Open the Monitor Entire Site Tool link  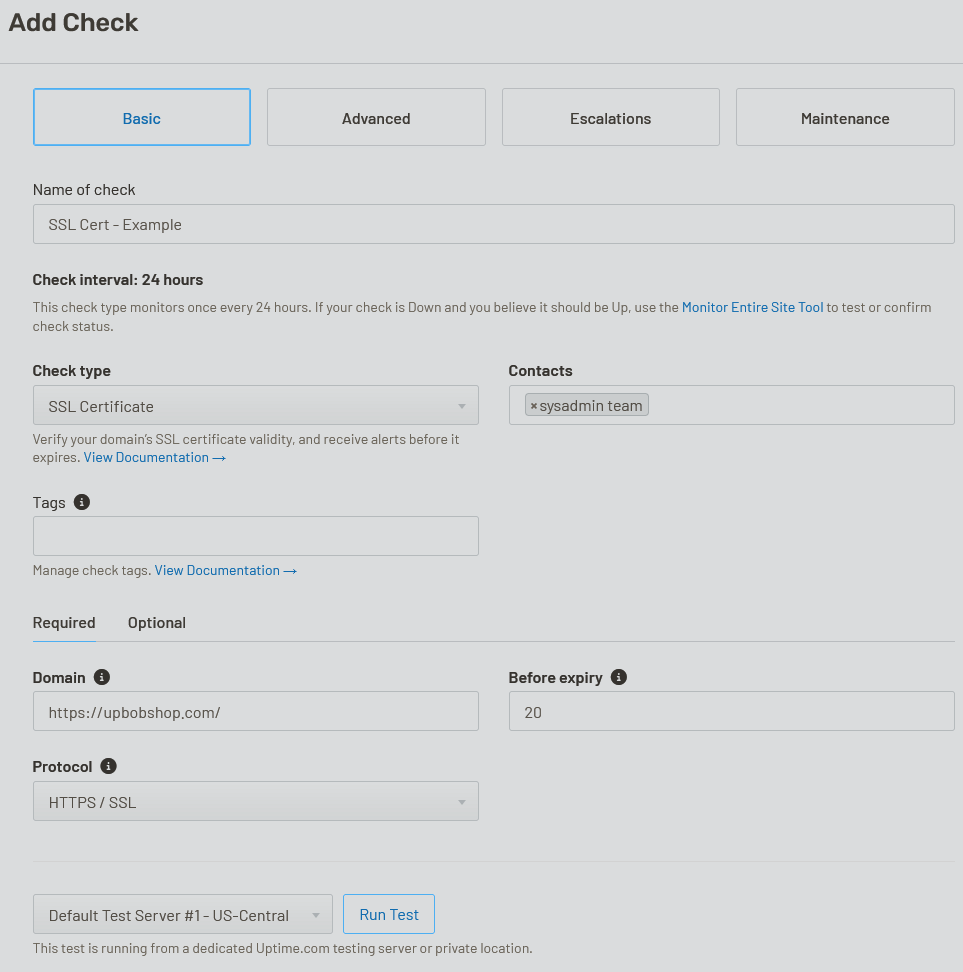point(752,307)
